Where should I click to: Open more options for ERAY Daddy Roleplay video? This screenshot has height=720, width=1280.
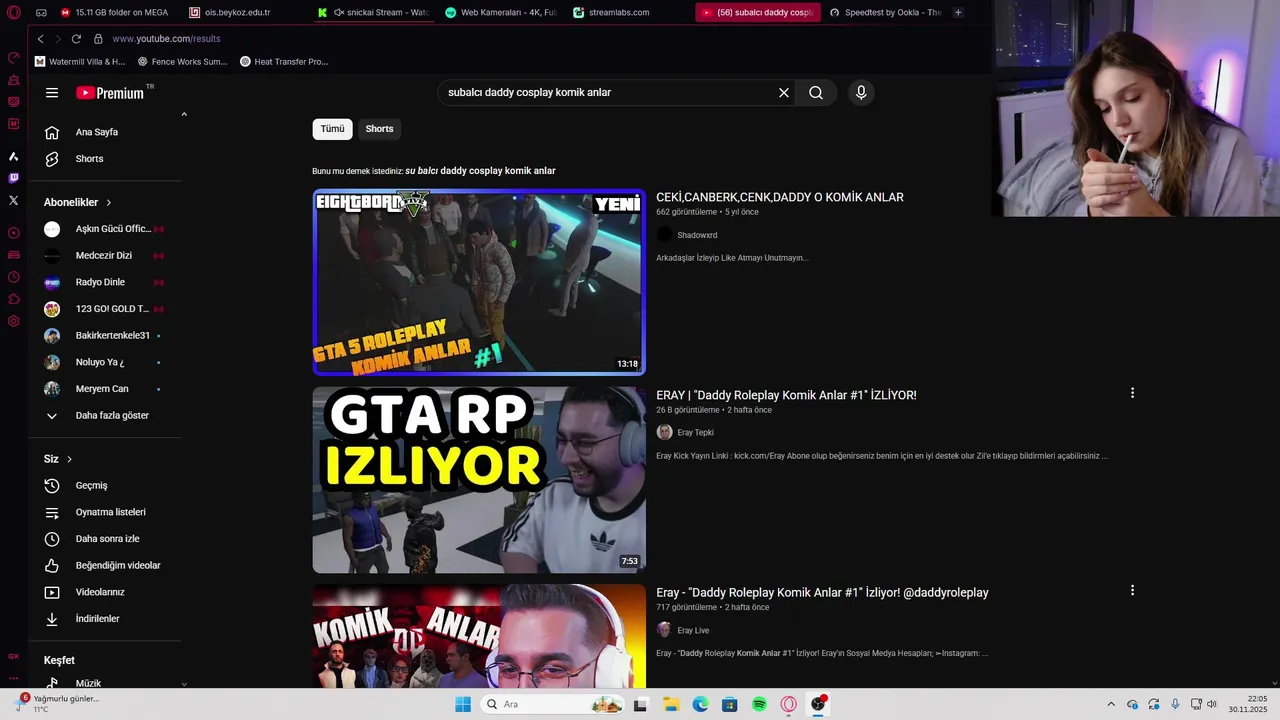click(1132, 393)
